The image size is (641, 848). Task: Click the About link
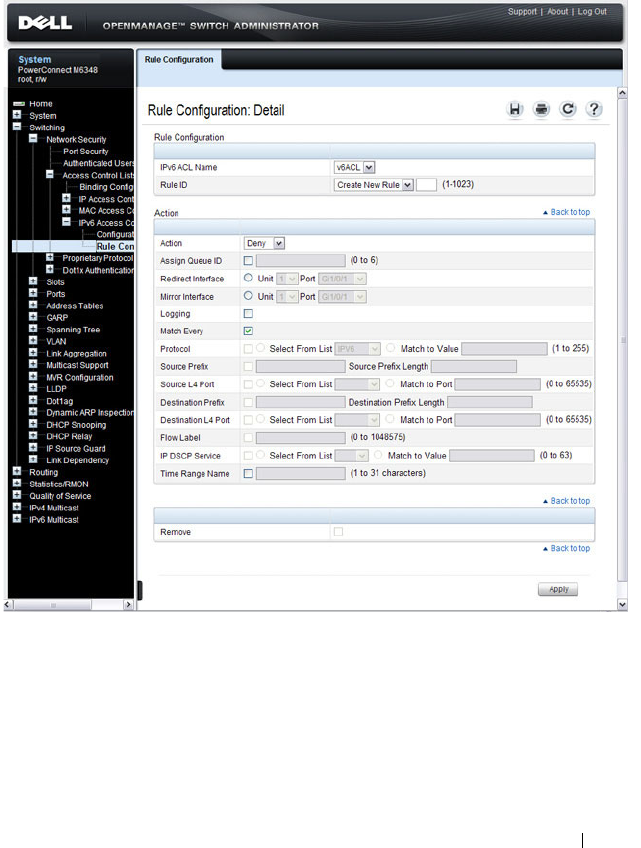557,12
